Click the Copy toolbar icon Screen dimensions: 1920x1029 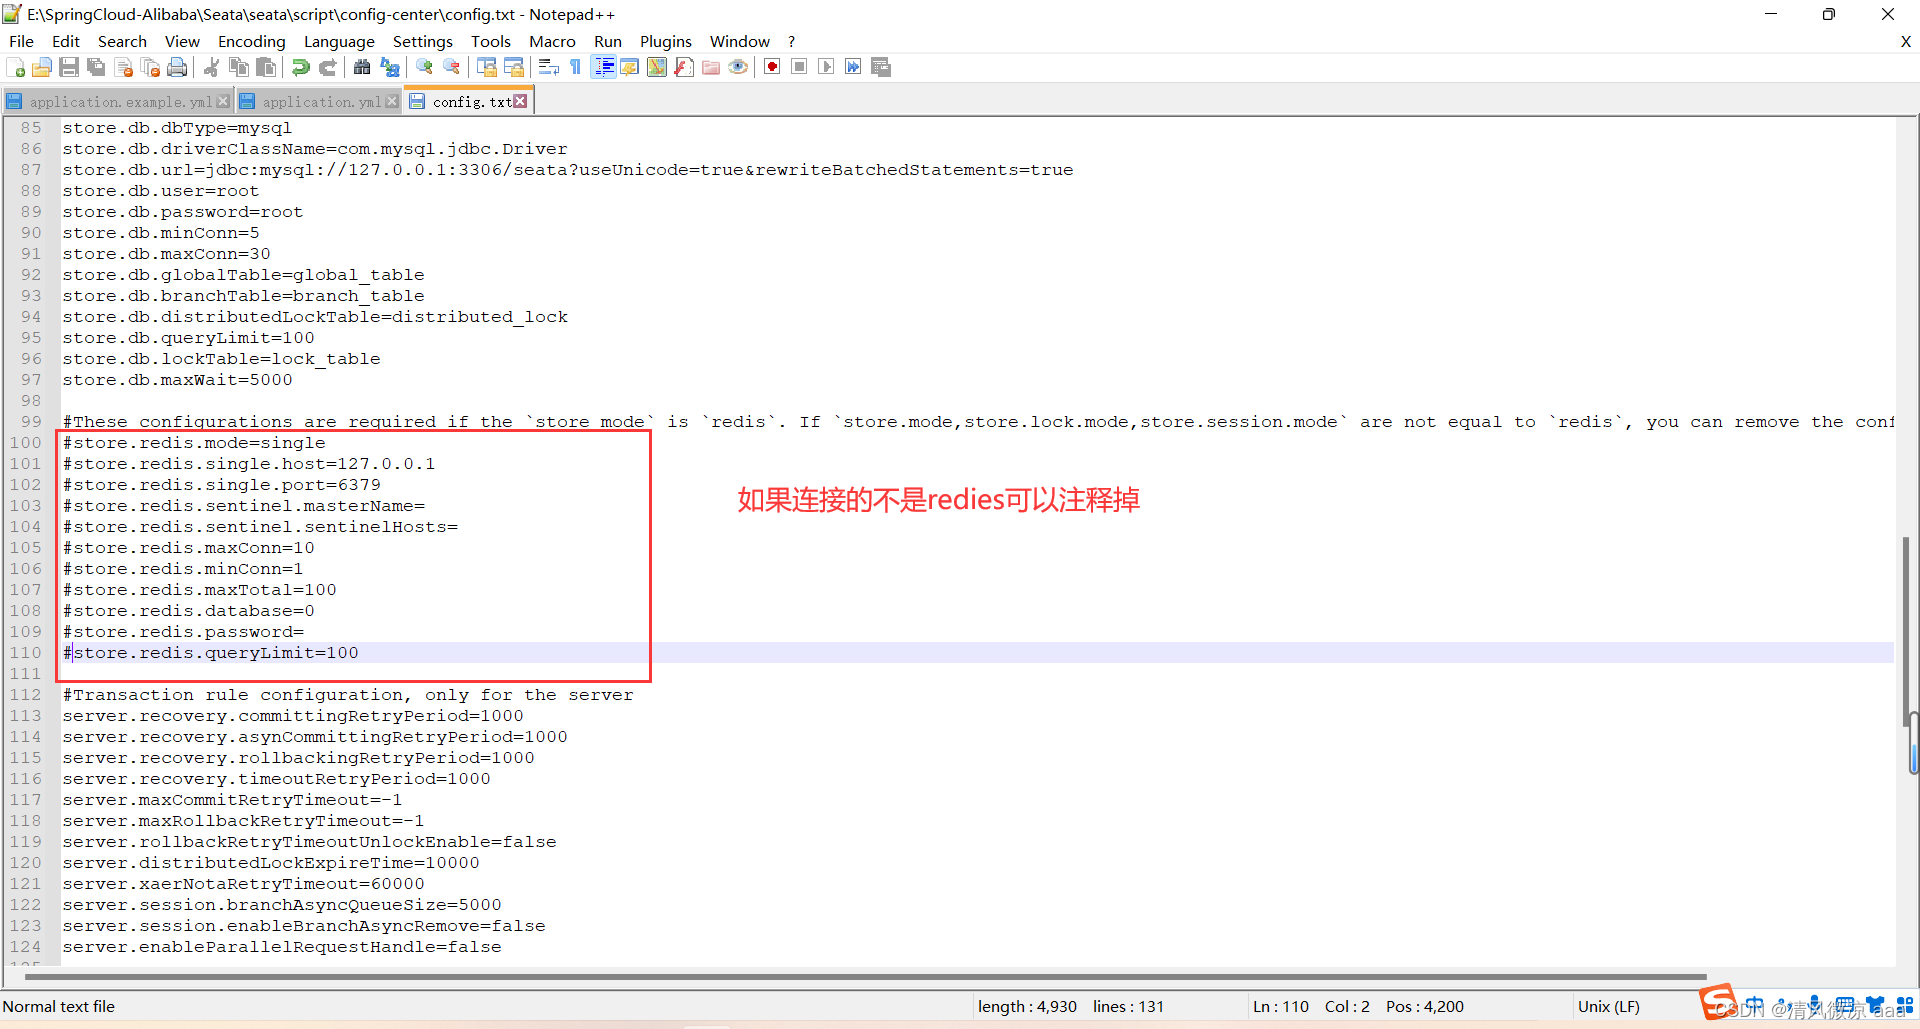239,67
